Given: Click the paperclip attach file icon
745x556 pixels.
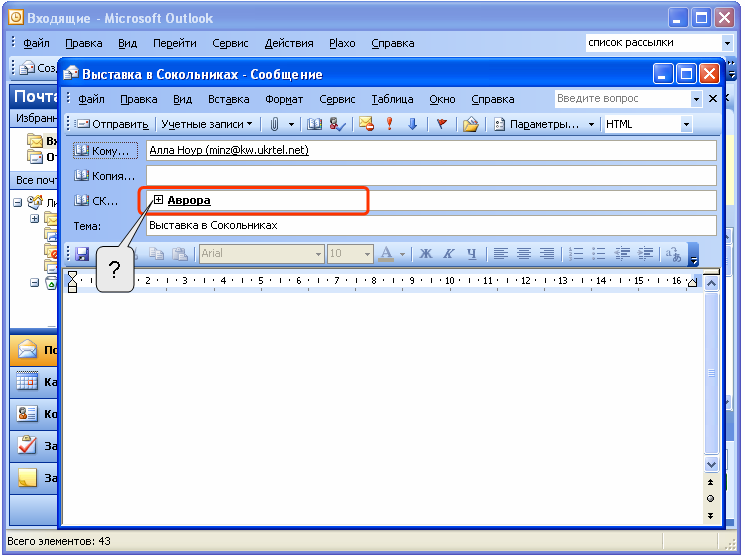Looking at the screenshot, I should pyautogui.click(x=274, y=125).
